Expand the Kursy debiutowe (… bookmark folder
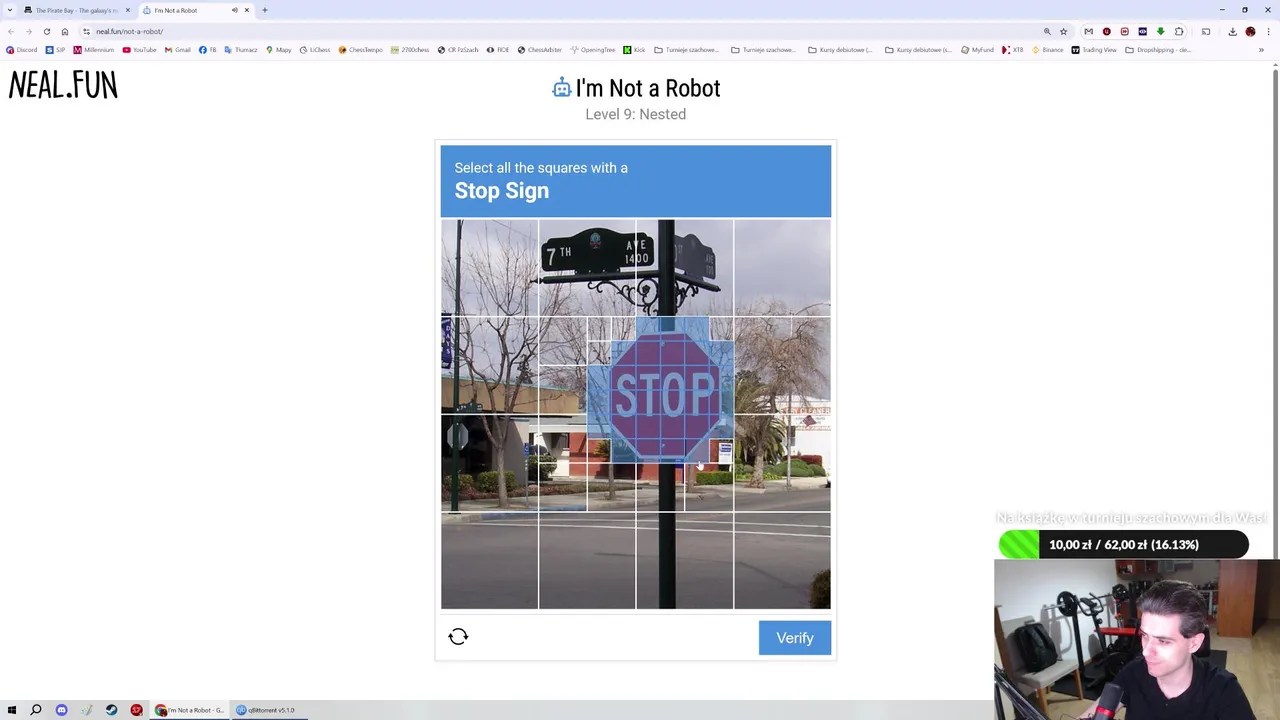The height and width of the screenshot is (720, 1280). click(x=840, y=50)
